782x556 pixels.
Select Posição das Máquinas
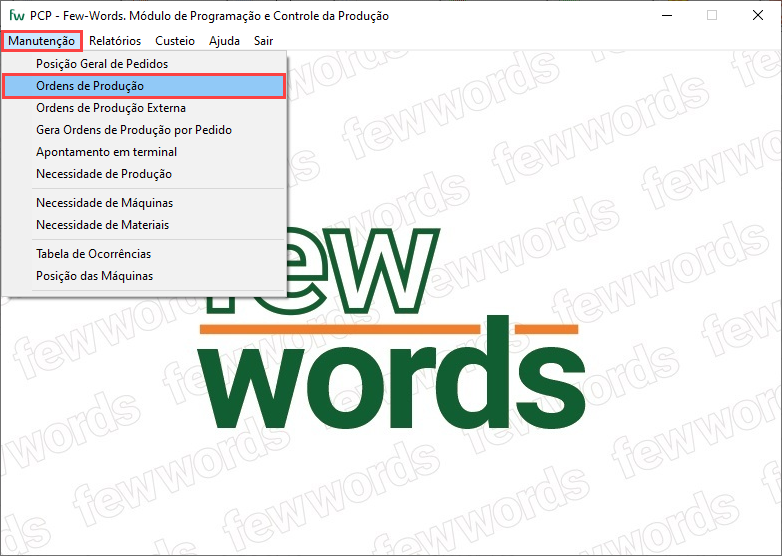point(144,276)
